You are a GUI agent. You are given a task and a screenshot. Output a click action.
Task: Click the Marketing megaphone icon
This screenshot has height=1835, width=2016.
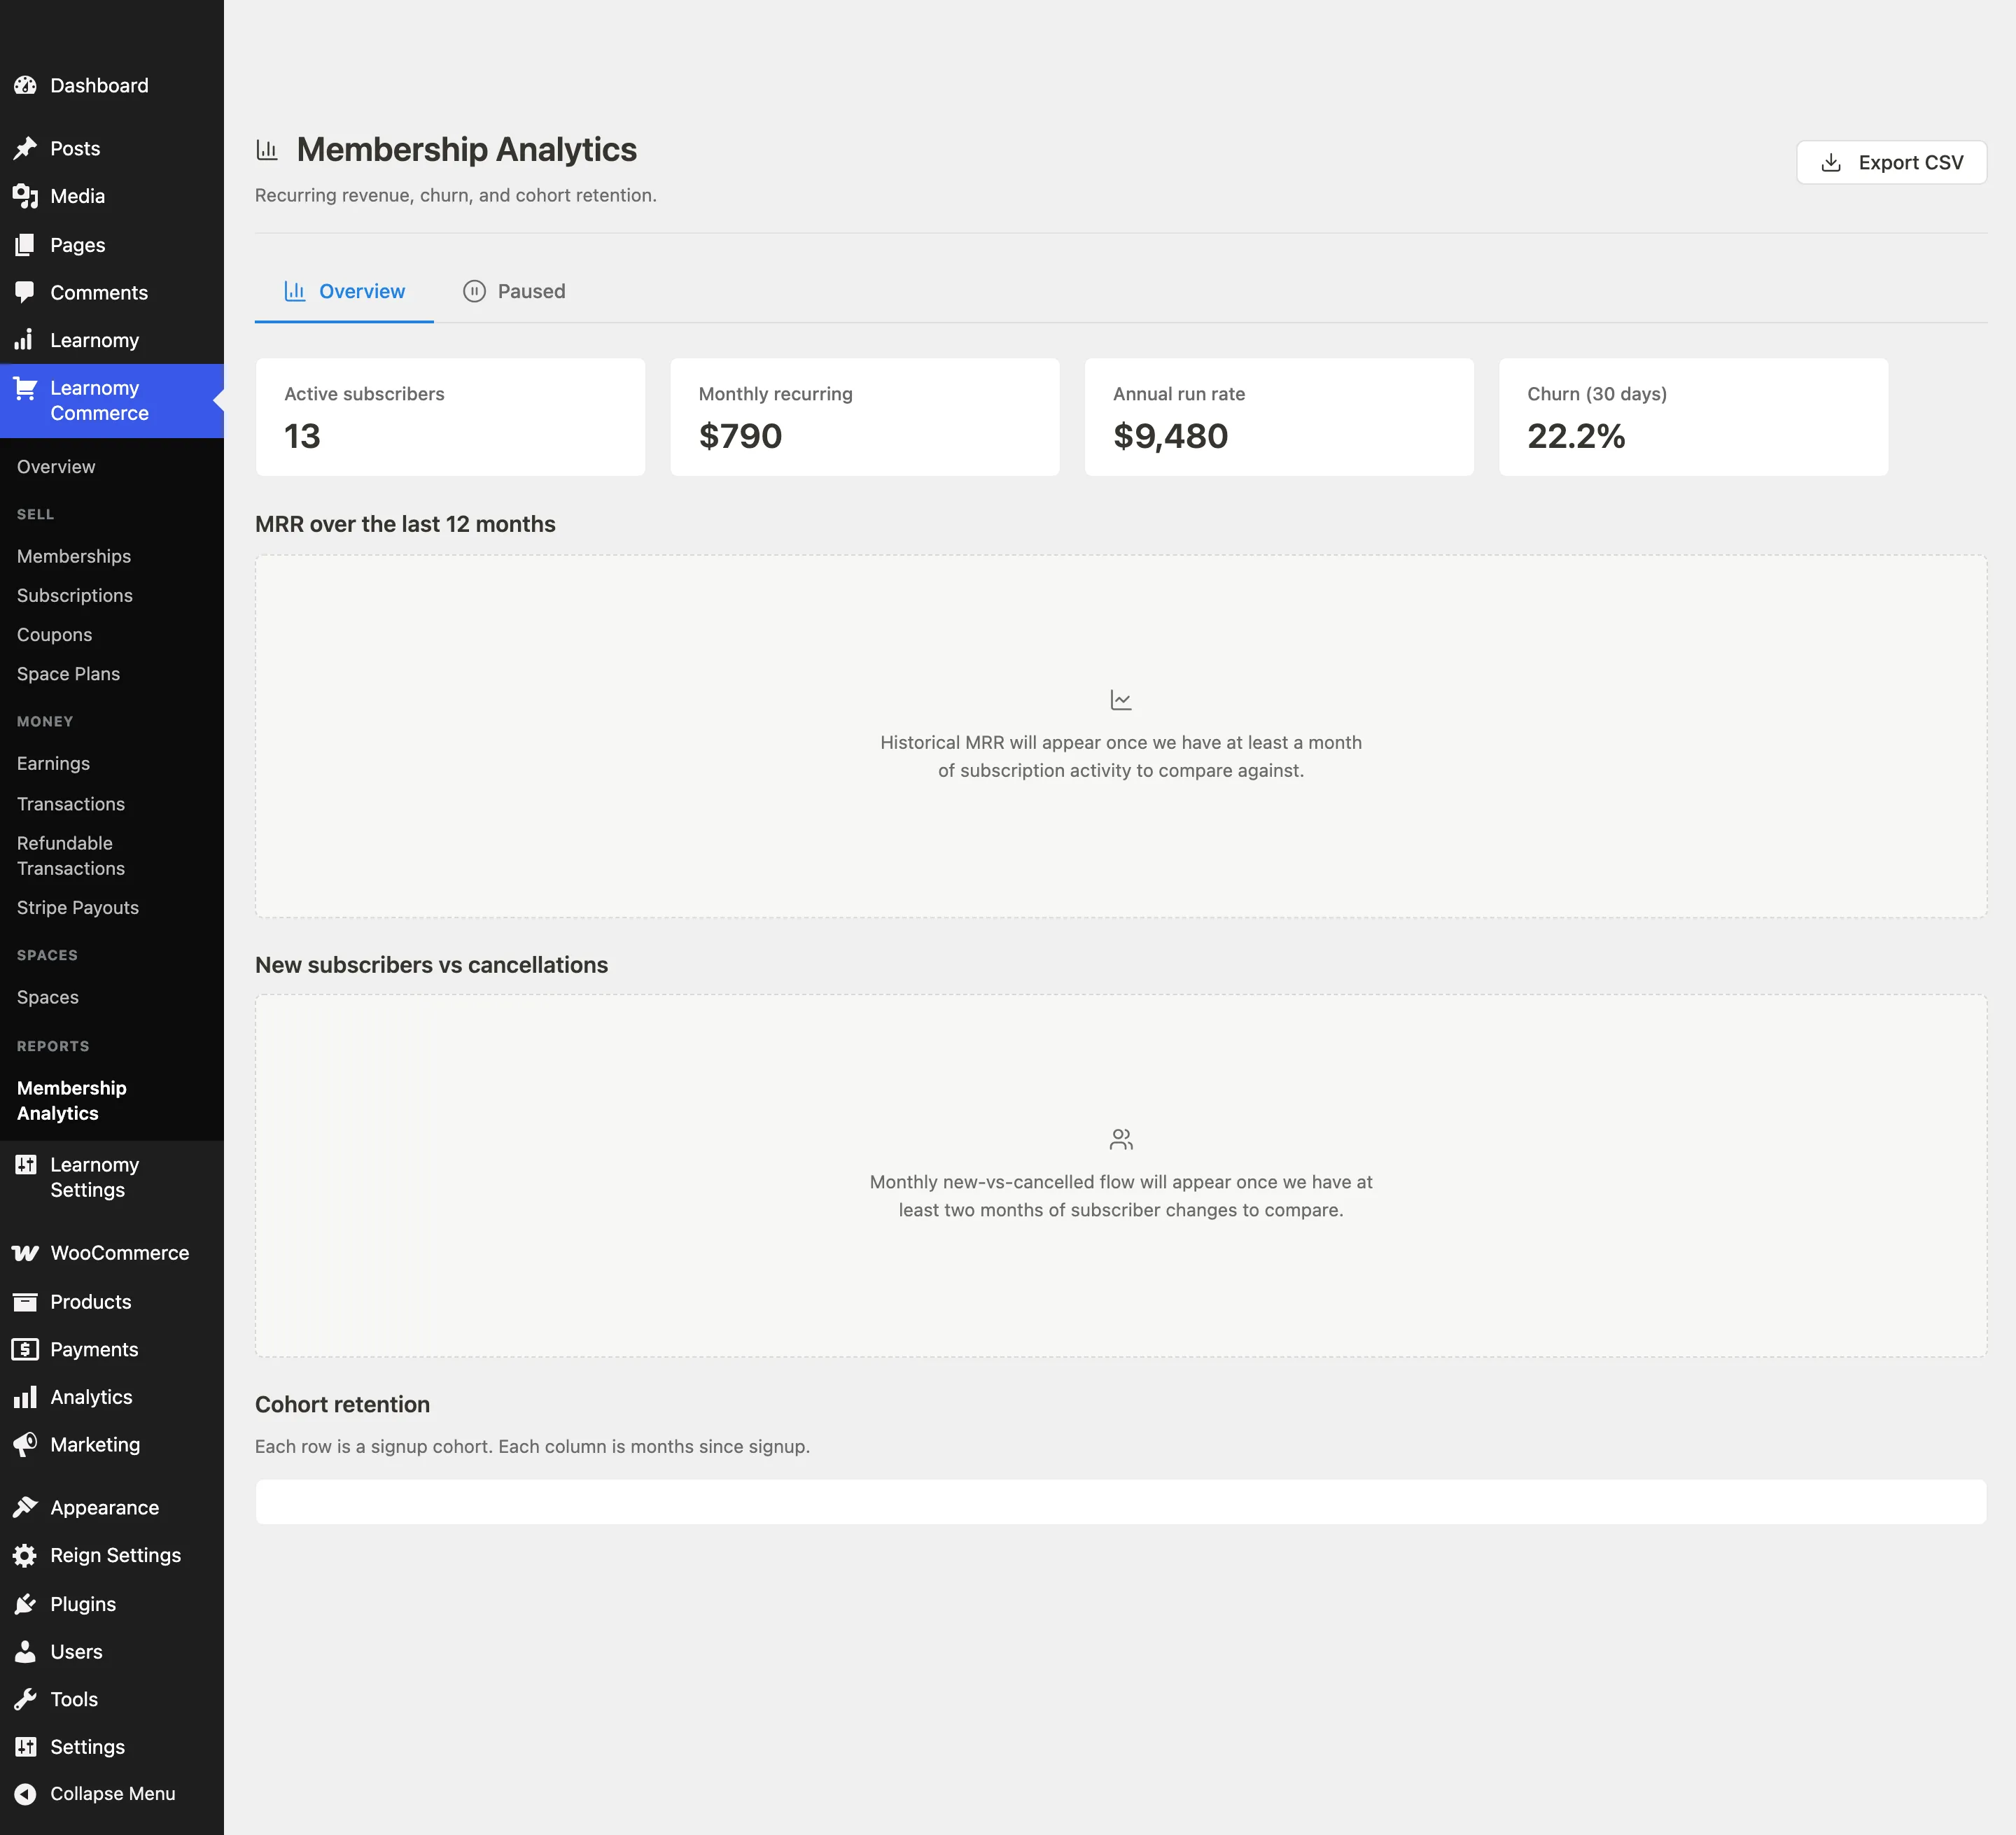(25, 1445)
